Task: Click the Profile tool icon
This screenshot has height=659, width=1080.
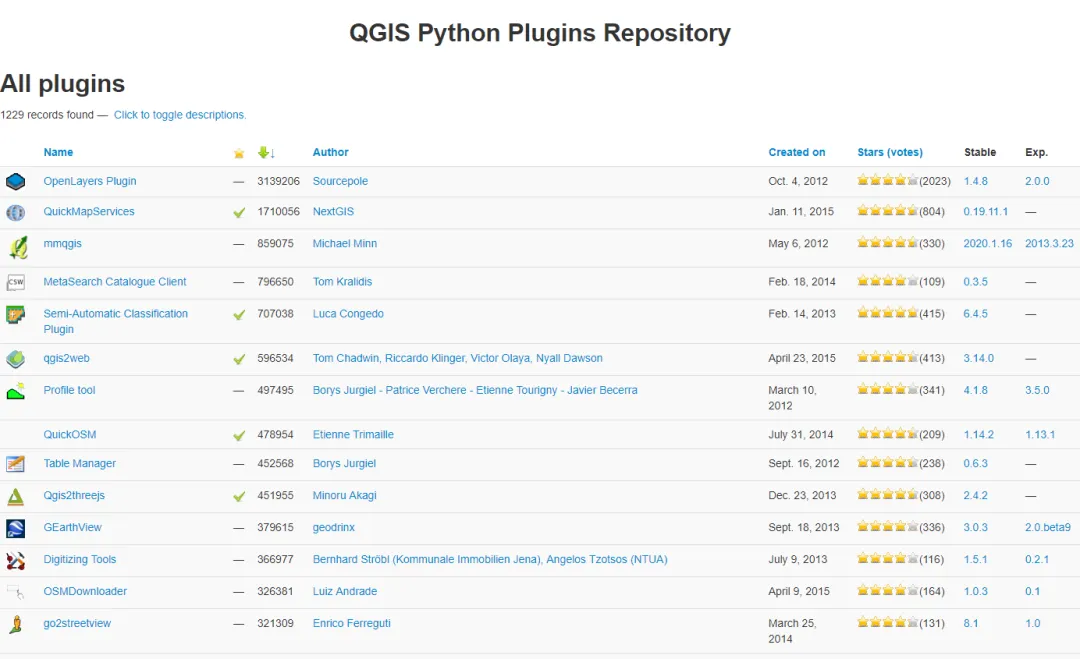Action: coord(15,391)
